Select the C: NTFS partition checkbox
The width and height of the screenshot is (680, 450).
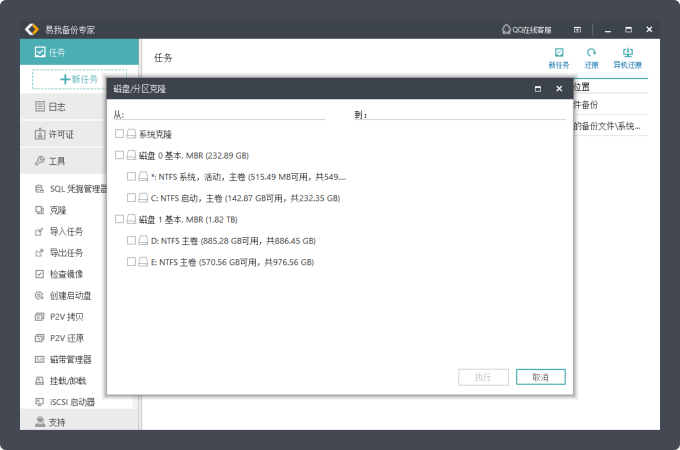click(132, 198)
